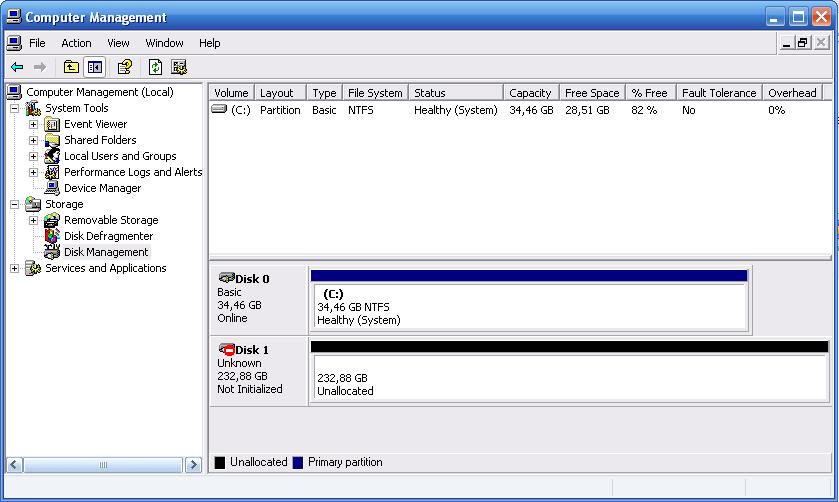
Task: Click the console icon beside File menu
Action: [x=14, y=43]
